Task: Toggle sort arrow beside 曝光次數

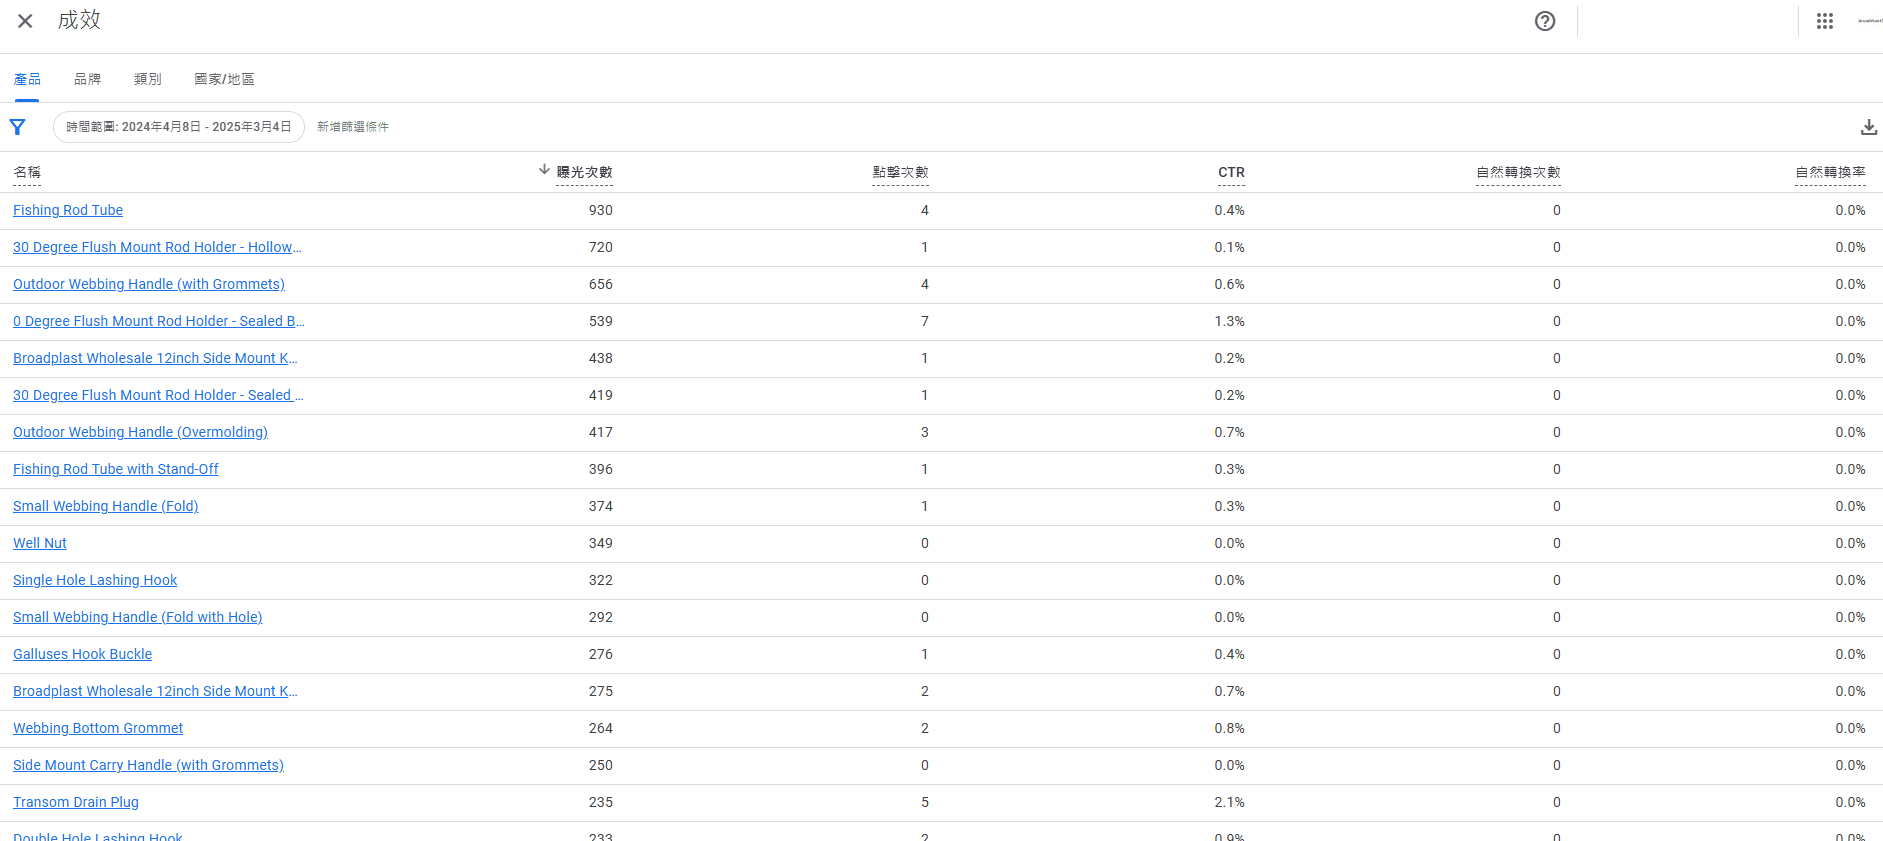Action: [544, 170]
